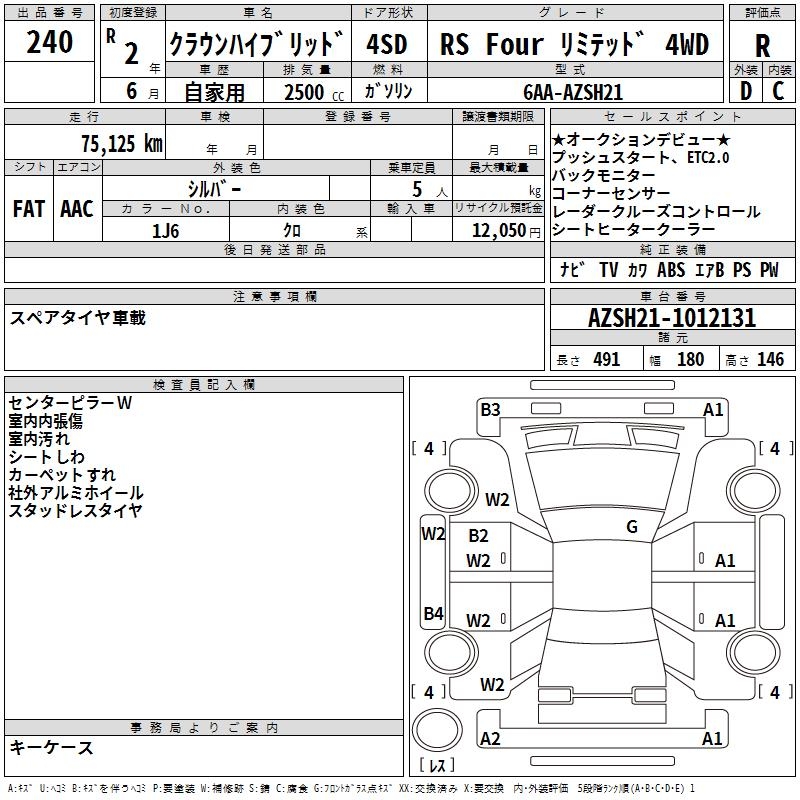
Task: Click the スペアタイヤ車載 note text
Action: [x=78, y=318]
